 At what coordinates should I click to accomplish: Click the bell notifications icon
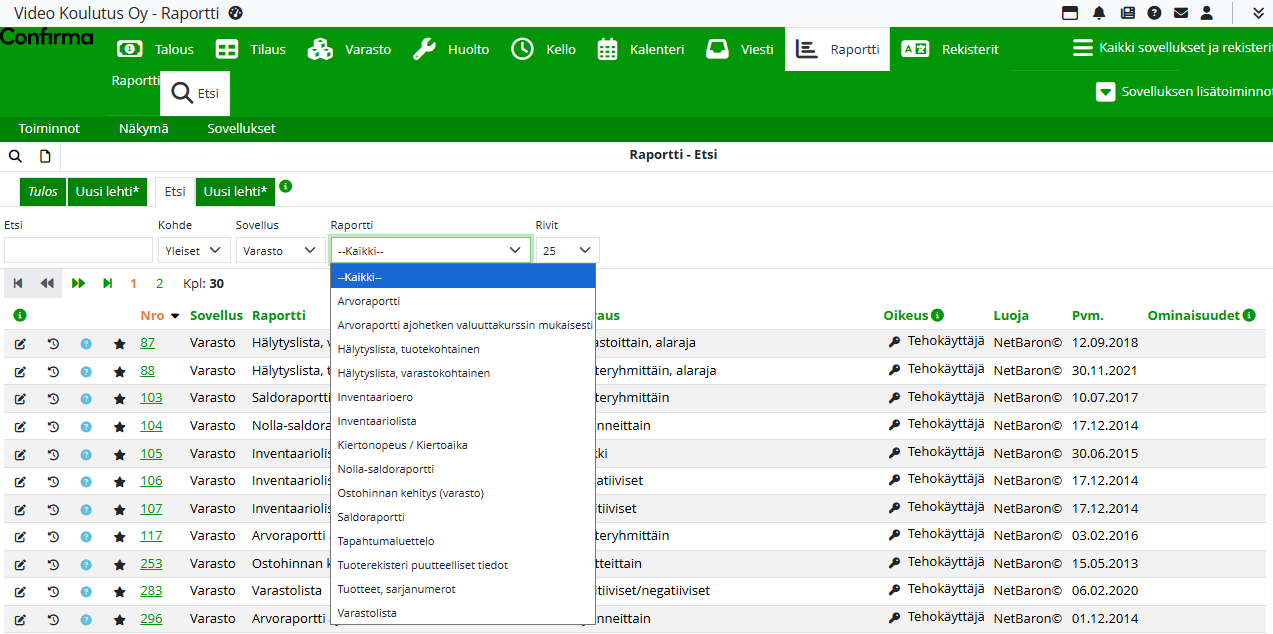(1099, 13)
